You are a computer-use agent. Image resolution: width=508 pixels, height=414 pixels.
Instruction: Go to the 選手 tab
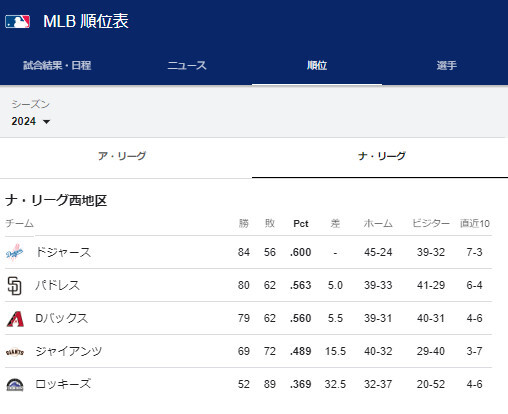click(446, 65)
